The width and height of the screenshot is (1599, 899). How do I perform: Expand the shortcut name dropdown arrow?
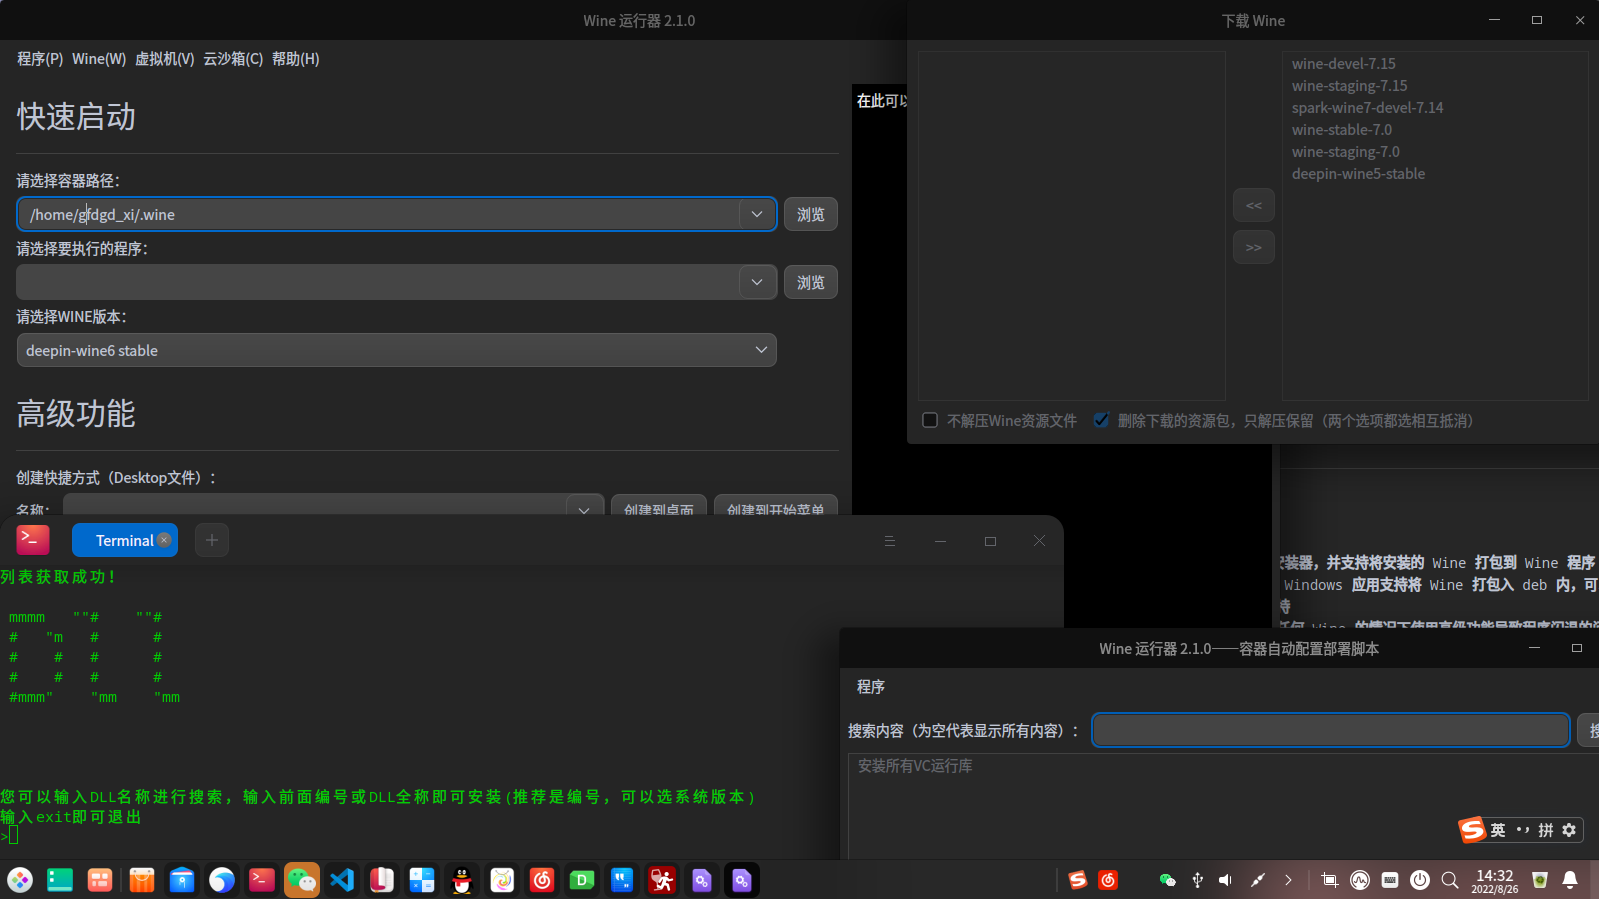584,509
